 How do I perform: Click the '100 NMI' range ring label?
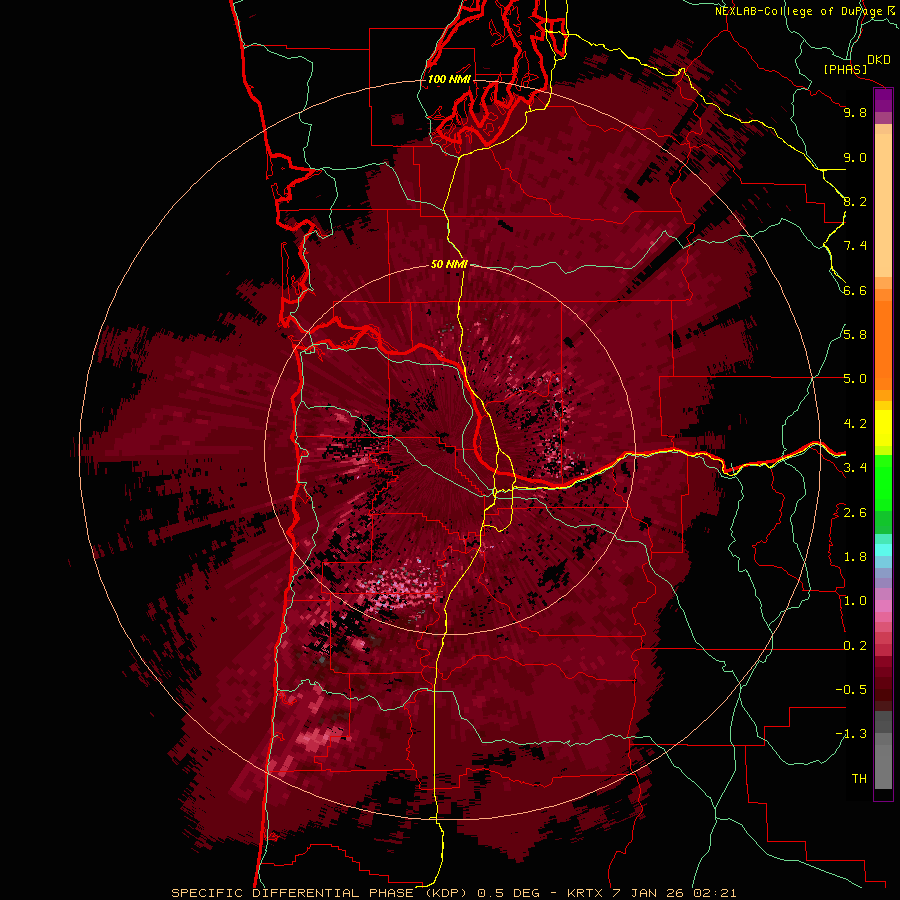click(449, 79)
